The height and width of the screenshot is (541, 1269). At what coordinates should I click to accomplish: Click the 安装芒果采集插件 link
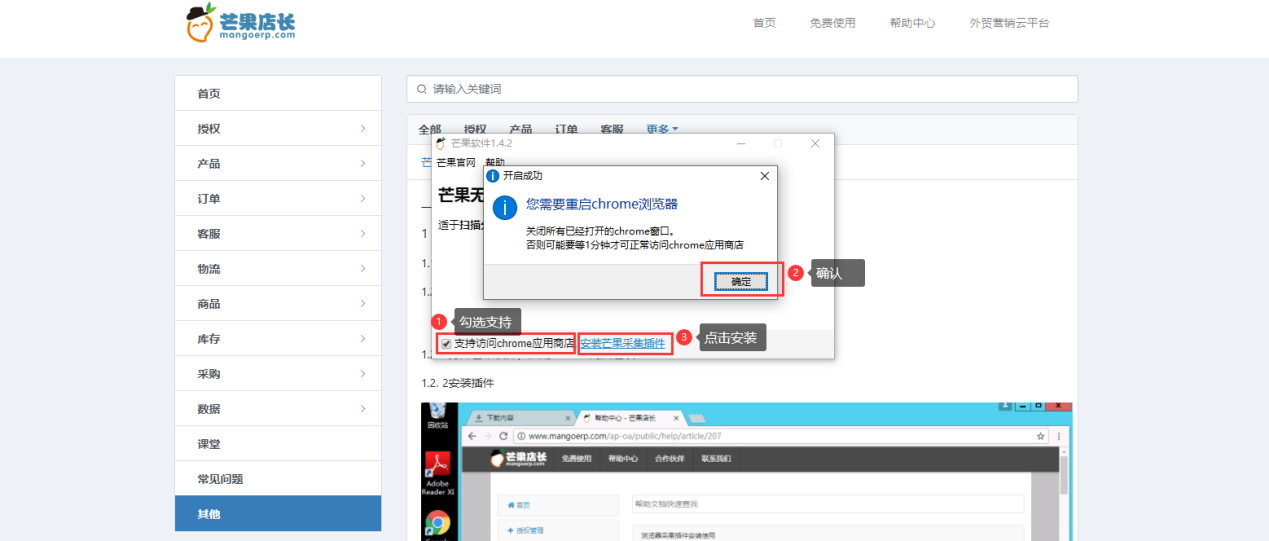pyautogui.click(x=622, y=344)
